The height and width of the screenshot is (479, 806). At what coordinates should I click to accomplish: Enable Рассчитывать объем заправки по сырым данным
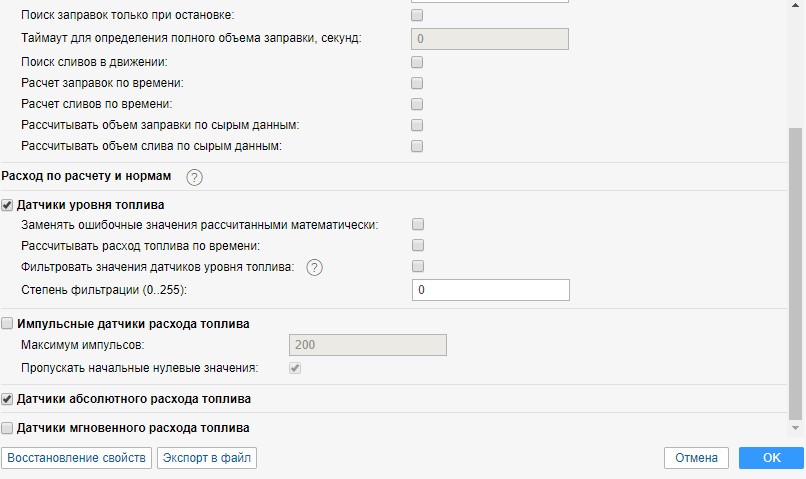point(417,125)
